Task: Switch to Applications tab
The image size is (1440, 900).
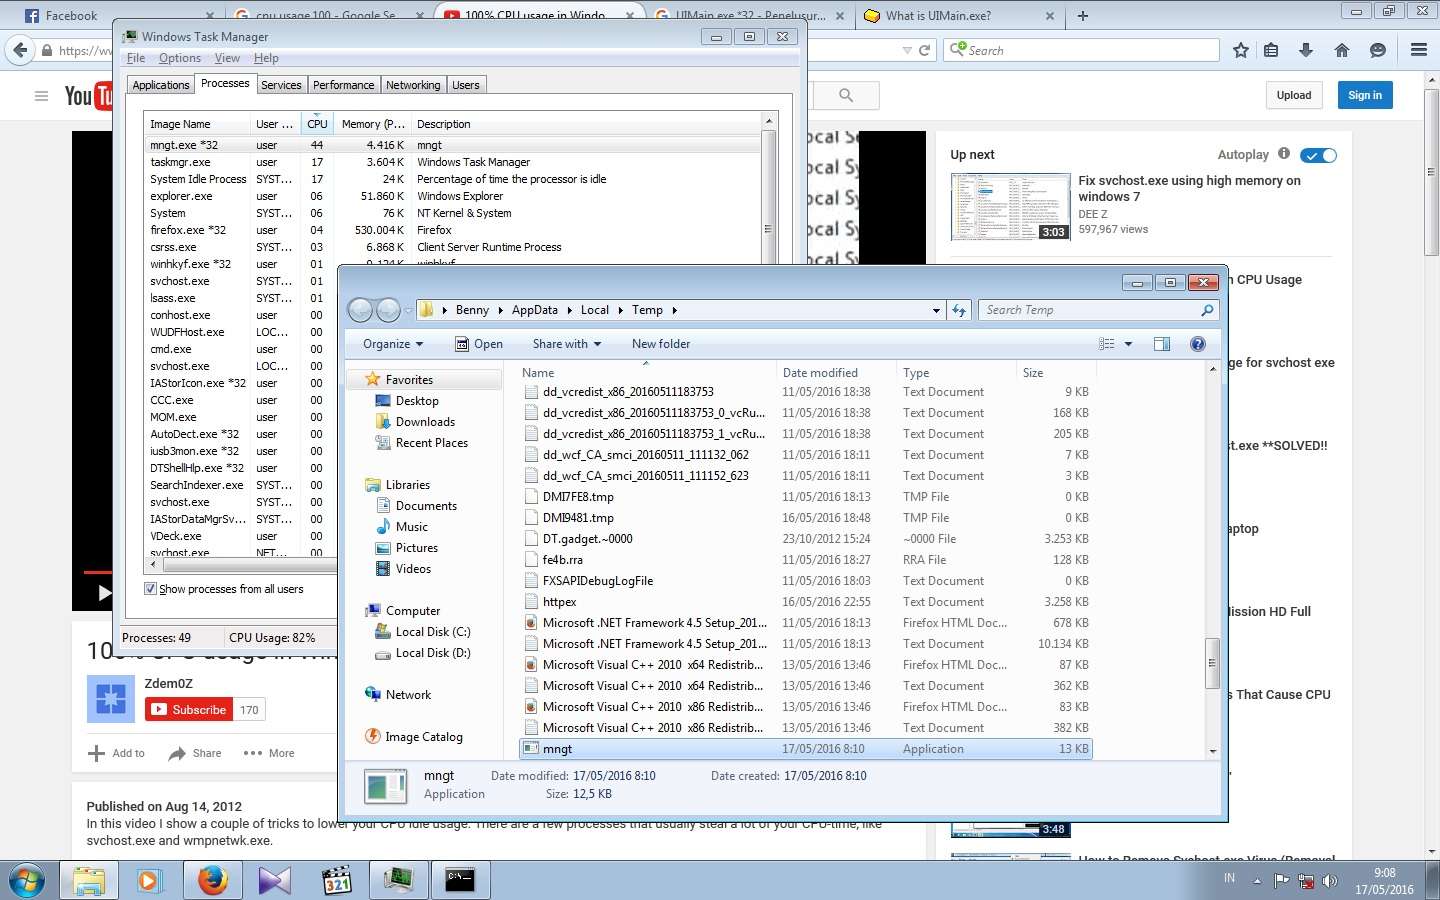Action: pyautogui.click(x=161, y=85)
